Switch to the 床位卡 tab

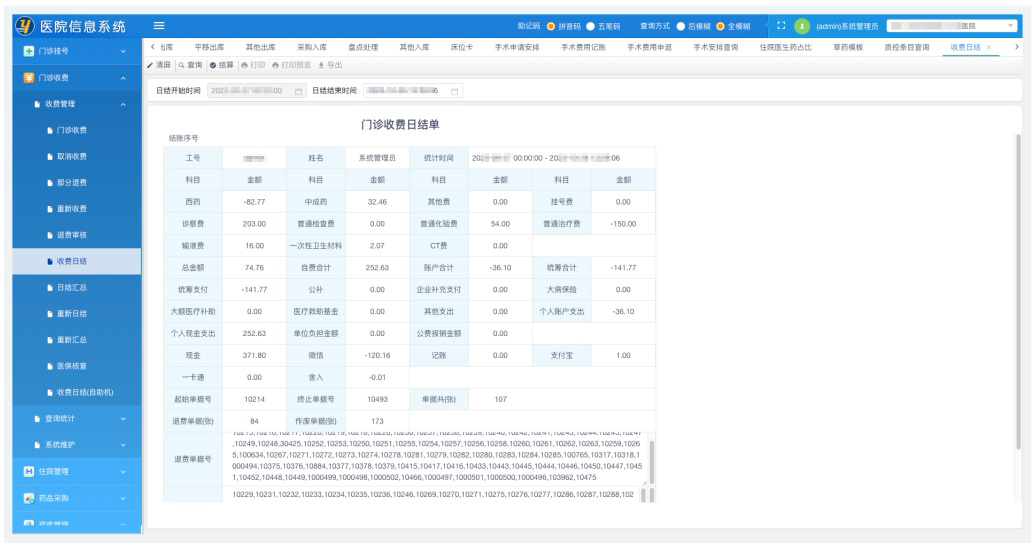pyautogui.click(x=462, y=47)
